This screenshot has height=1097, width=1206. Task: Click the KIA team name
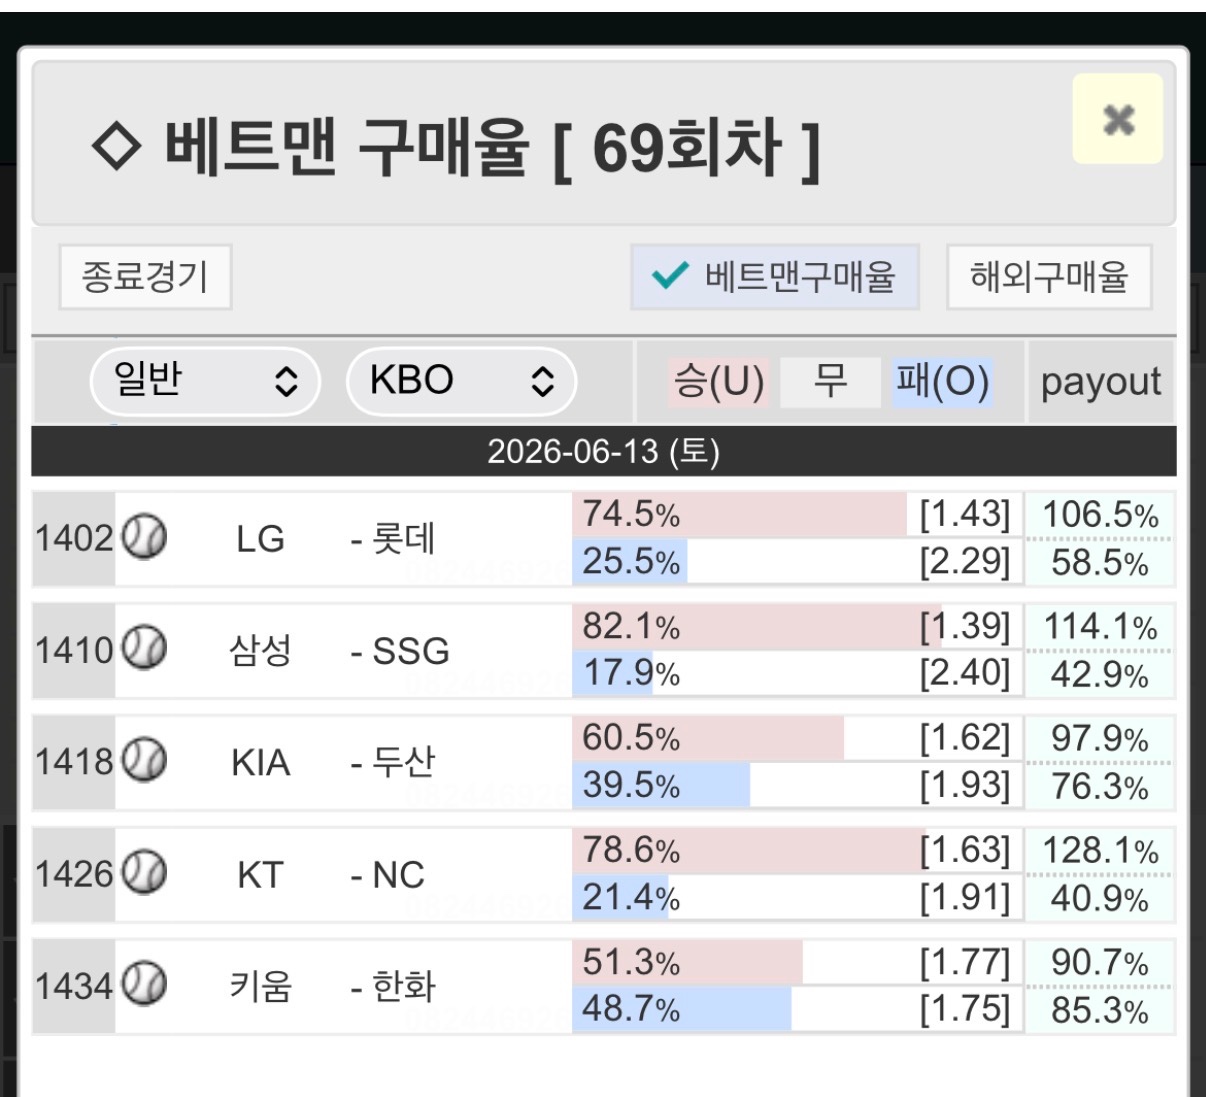click(x=260, y=763)
